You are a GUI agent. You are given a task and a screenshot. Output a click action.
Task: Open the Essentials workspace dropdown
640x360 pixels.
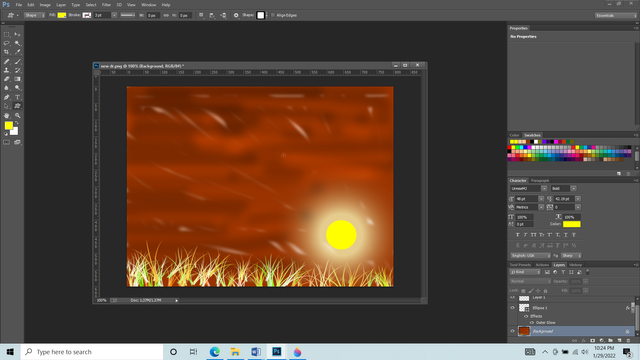[616, 16]
